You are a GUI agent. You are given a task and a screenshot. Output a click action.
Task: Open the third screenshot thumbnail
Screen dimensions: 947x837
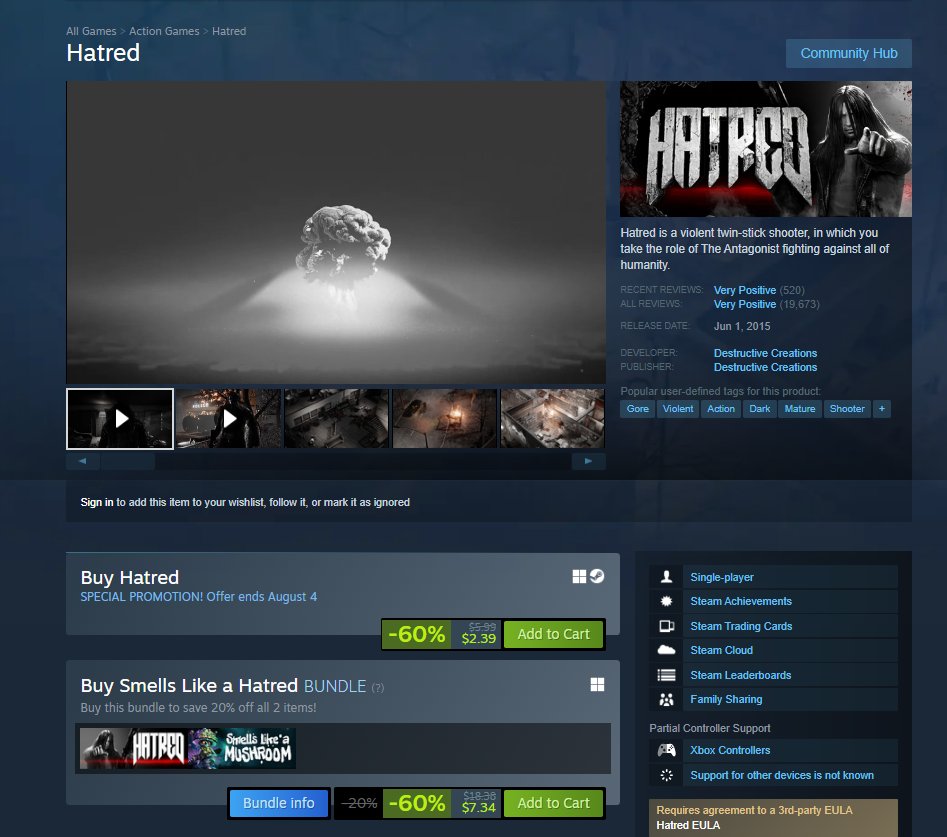click(336, 418)
